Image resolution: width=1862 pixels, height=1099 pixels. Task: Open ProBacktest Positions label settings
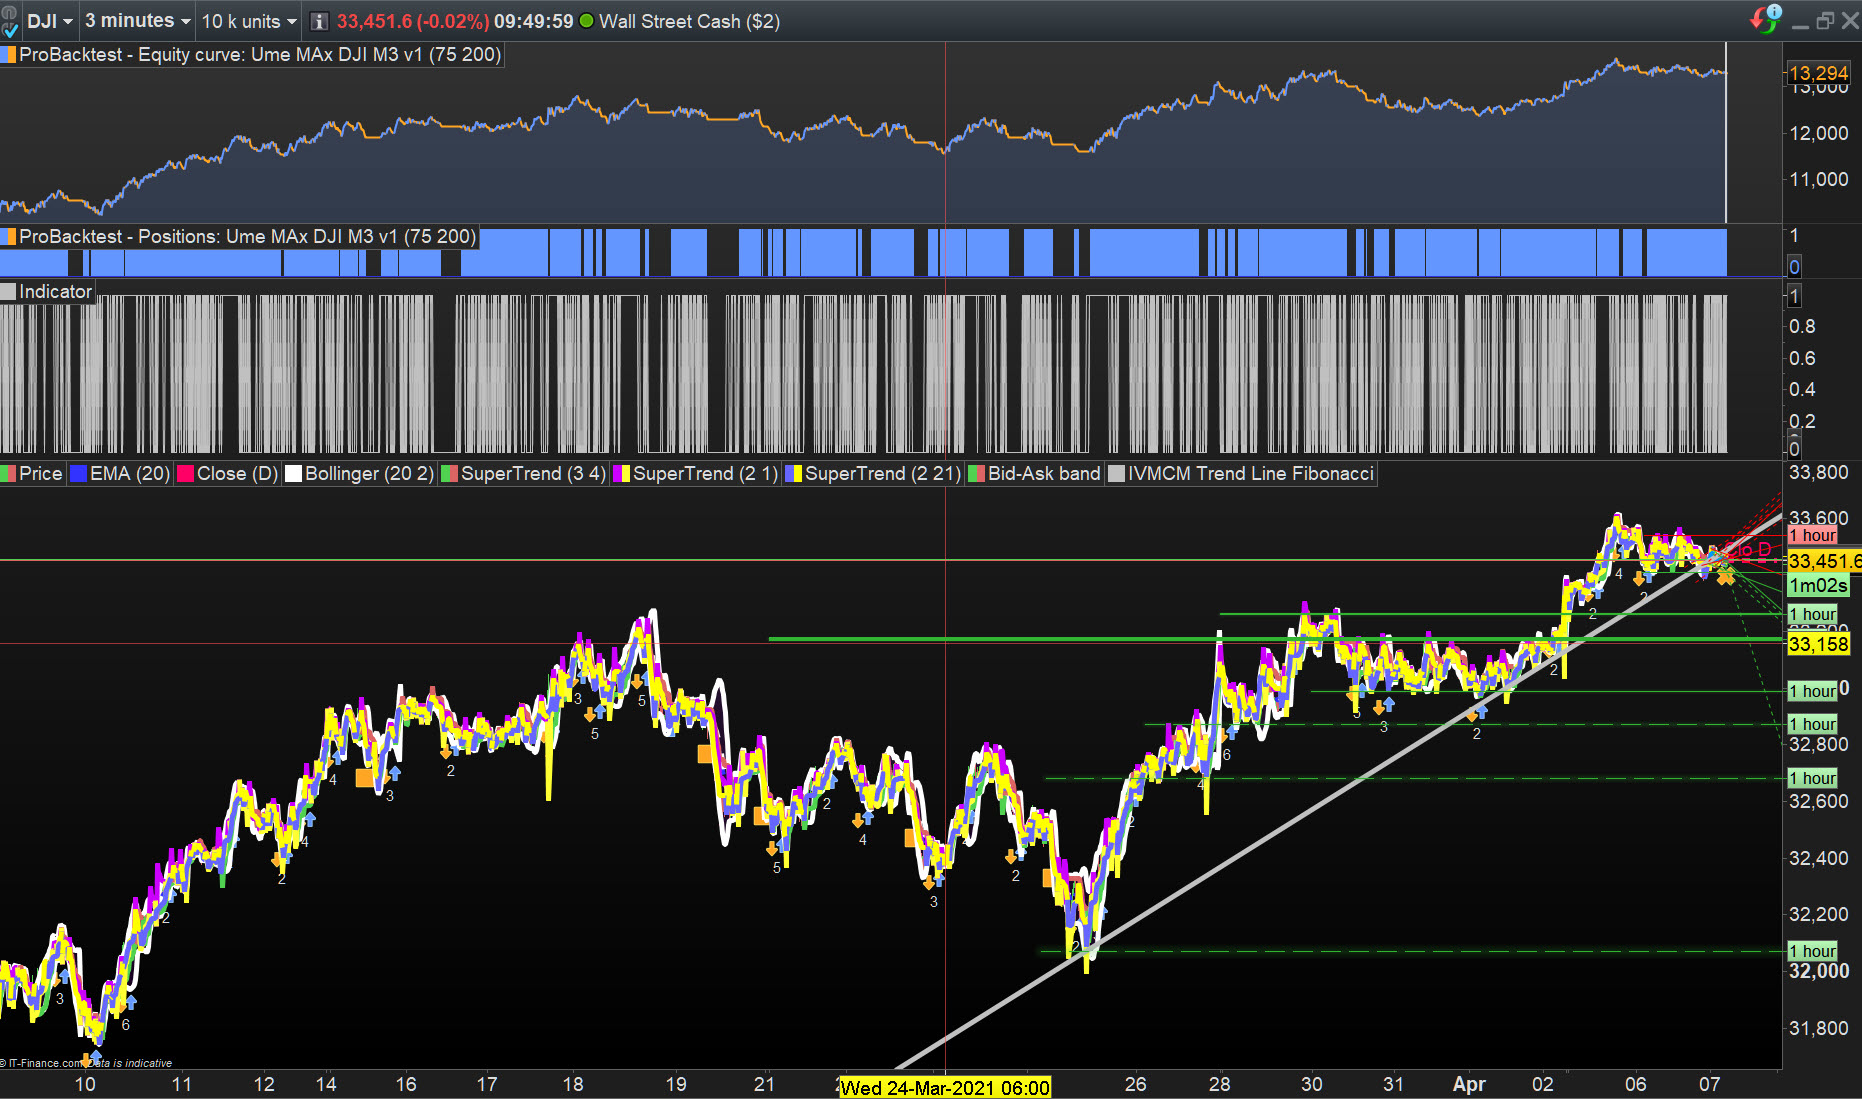click(x=247, y=237)
